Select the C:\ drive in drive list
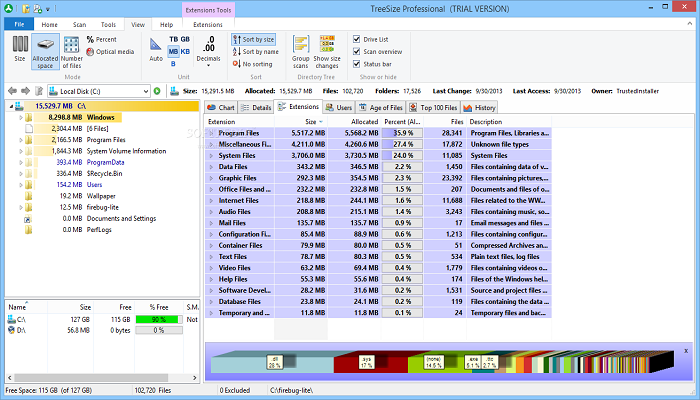The width and height of the screenshot is (700, 400). 21,320
